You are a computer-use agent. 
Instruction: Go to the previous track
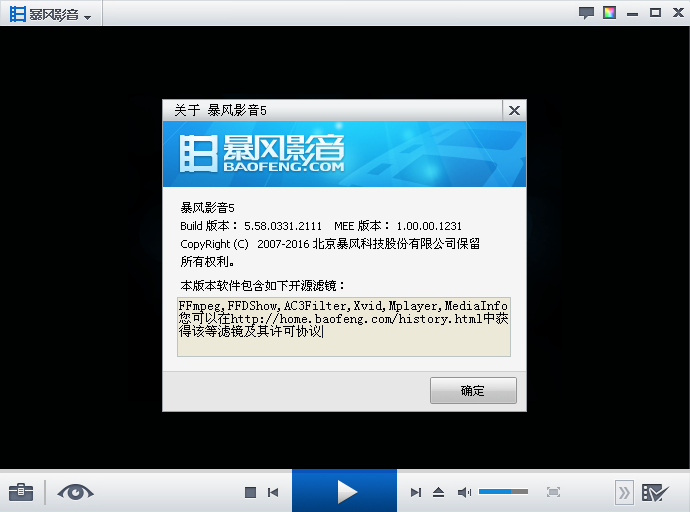(x=273, y=492)
